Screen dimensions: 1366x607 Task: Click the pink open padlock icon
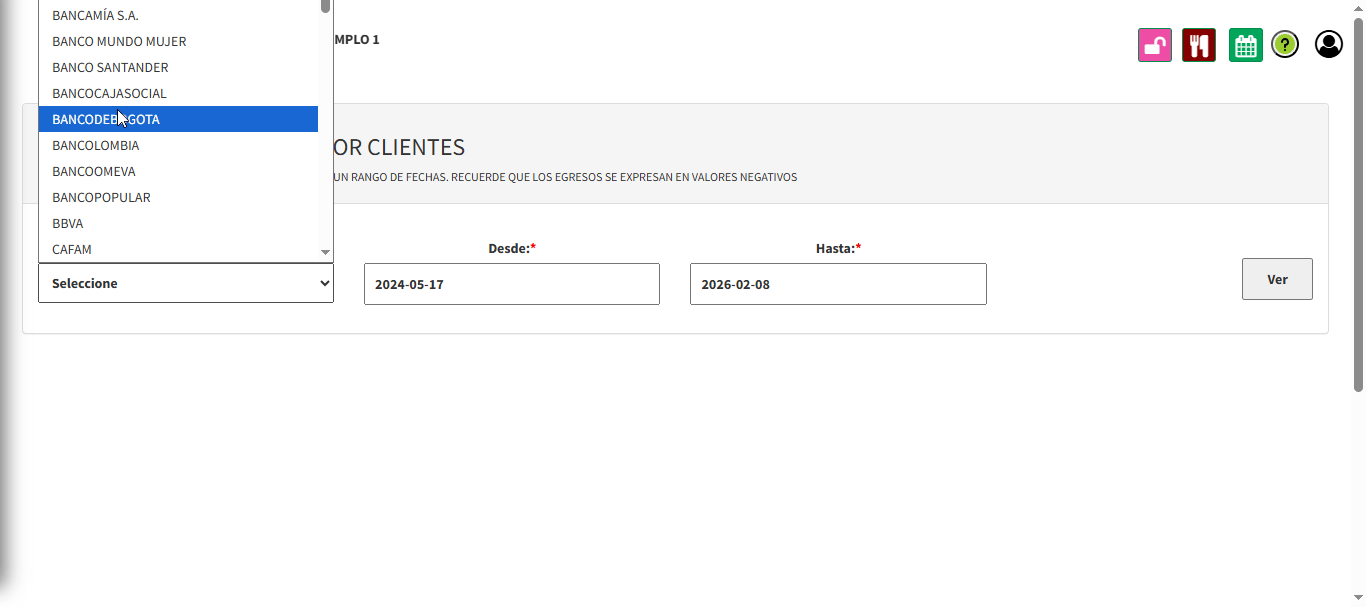(1154, 45)
